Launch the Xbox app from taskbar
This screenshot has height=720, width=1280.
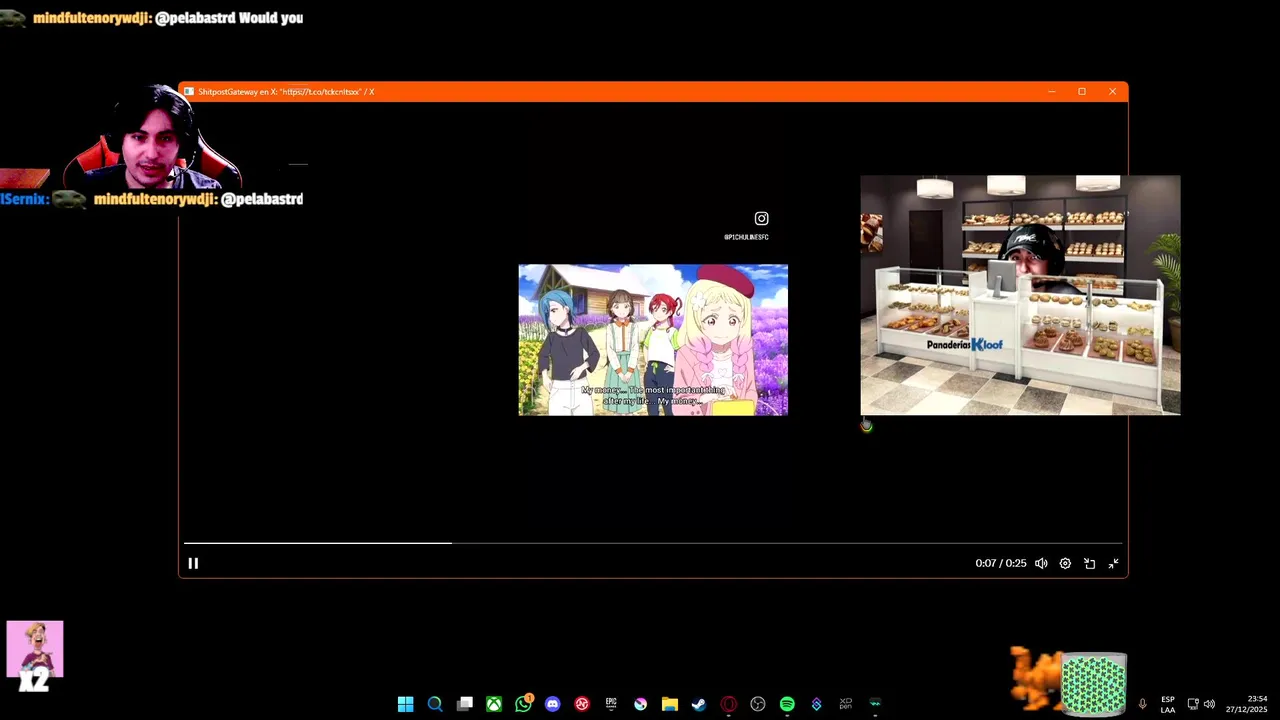click(494, 704)
